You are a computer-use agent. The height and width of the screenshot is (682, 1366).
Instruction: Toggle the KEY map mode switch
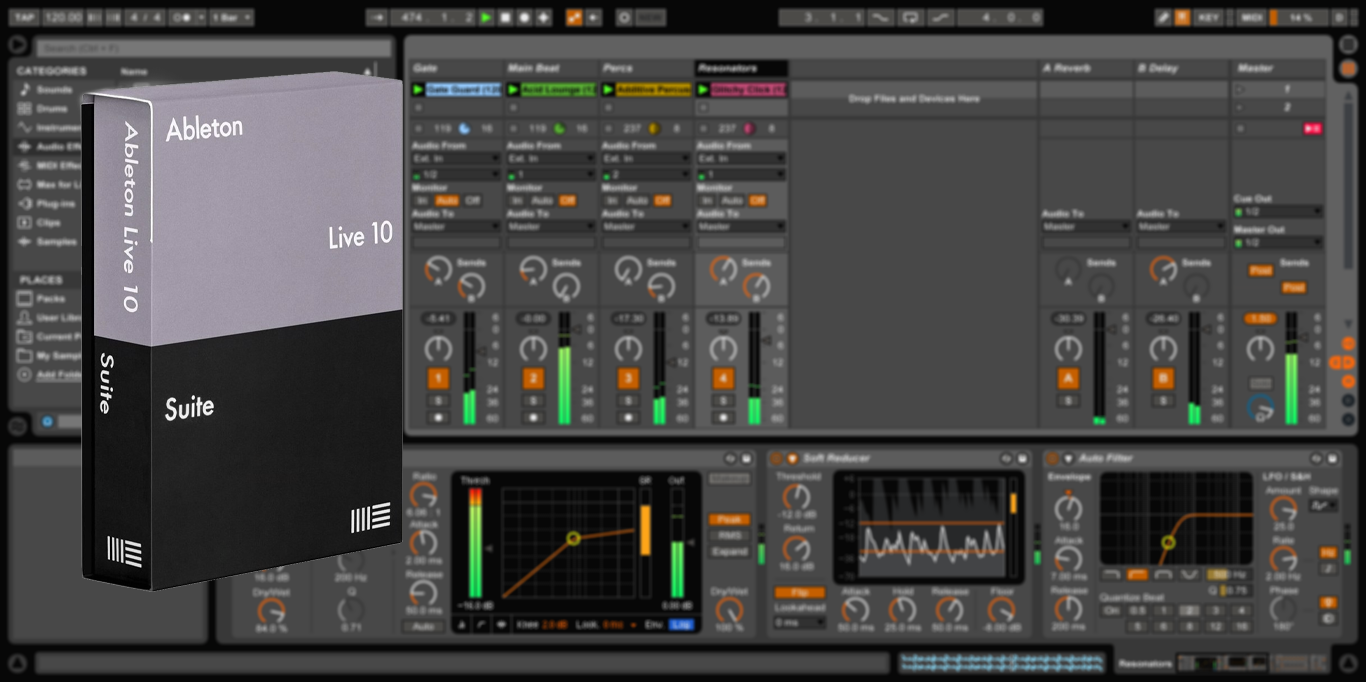click(x=1209, y=17)
